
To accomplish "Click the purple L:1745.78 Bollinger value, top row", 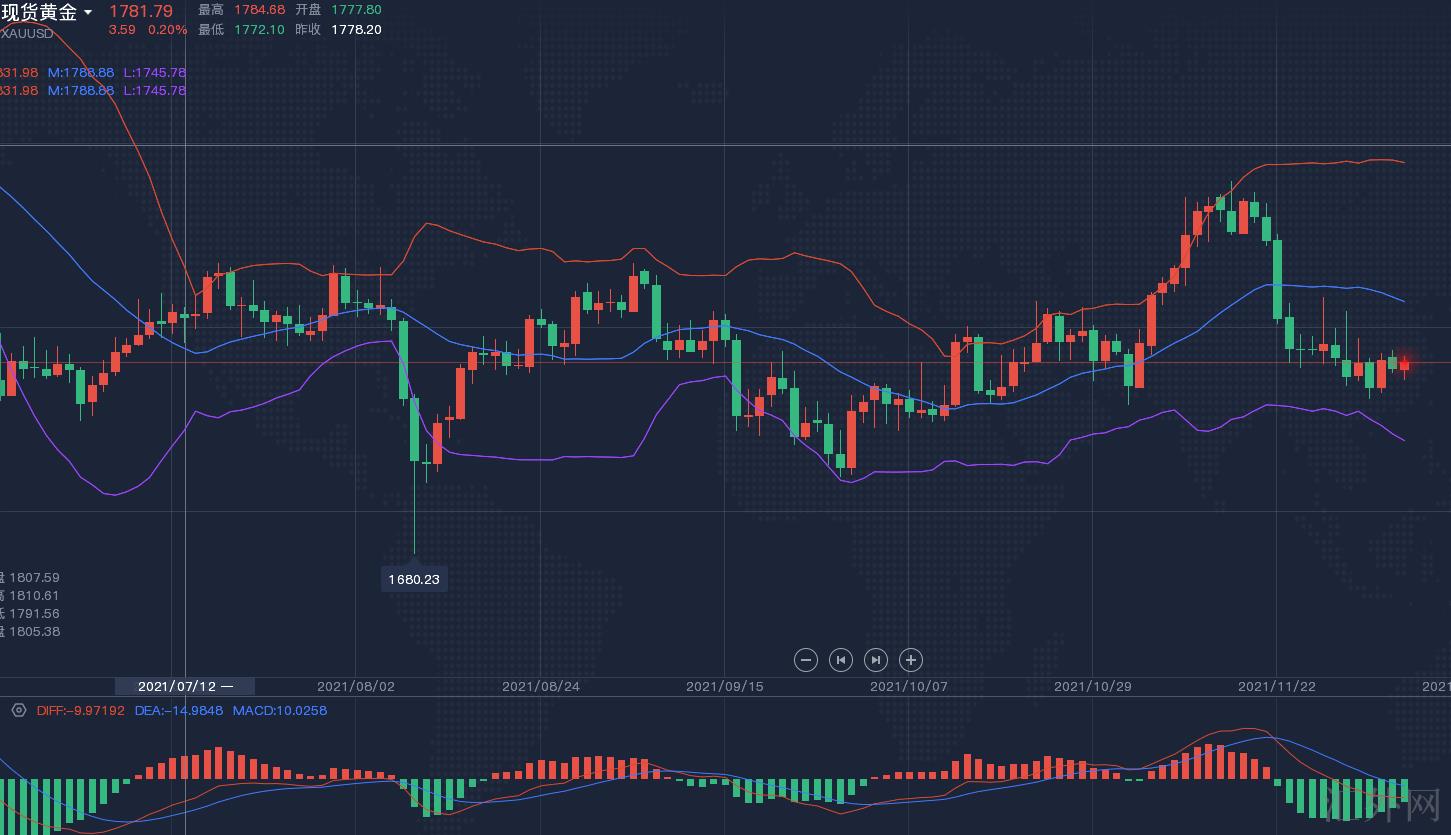I will (154, 73).
